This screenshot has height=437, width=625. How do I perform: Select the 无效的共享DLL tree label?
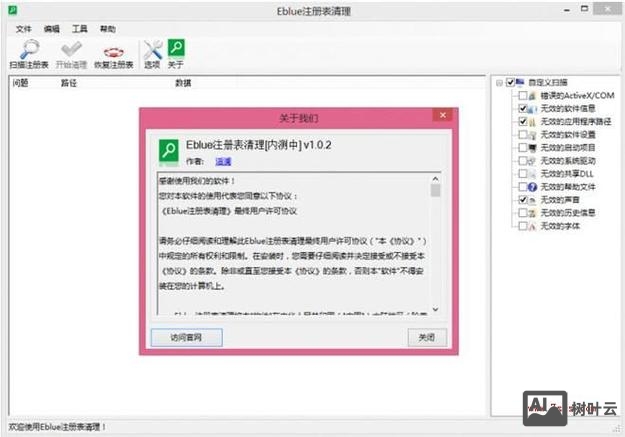pyautogui.click(x=567, y=174)
